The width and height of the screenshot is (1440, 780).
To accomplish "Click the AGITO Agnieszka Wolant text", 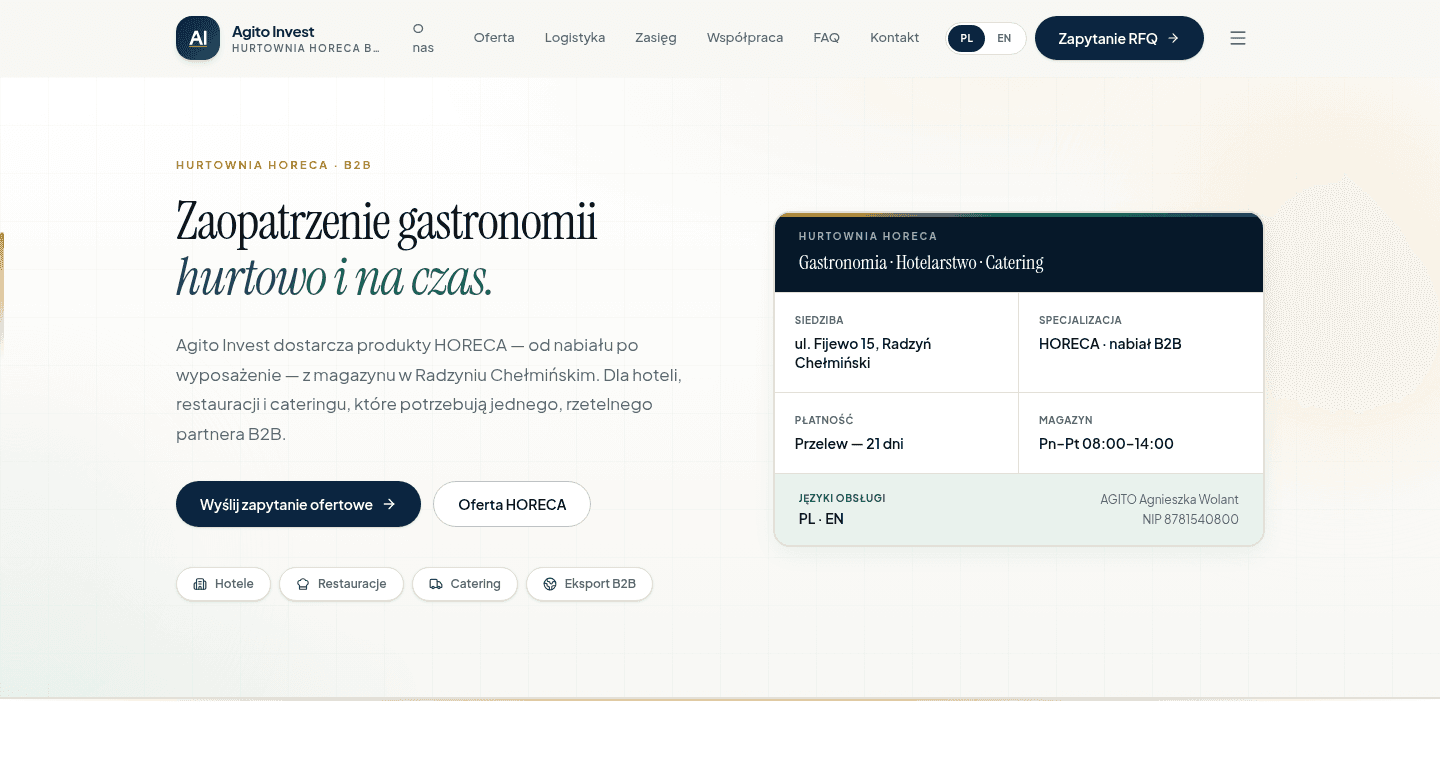I will 1169,499.
